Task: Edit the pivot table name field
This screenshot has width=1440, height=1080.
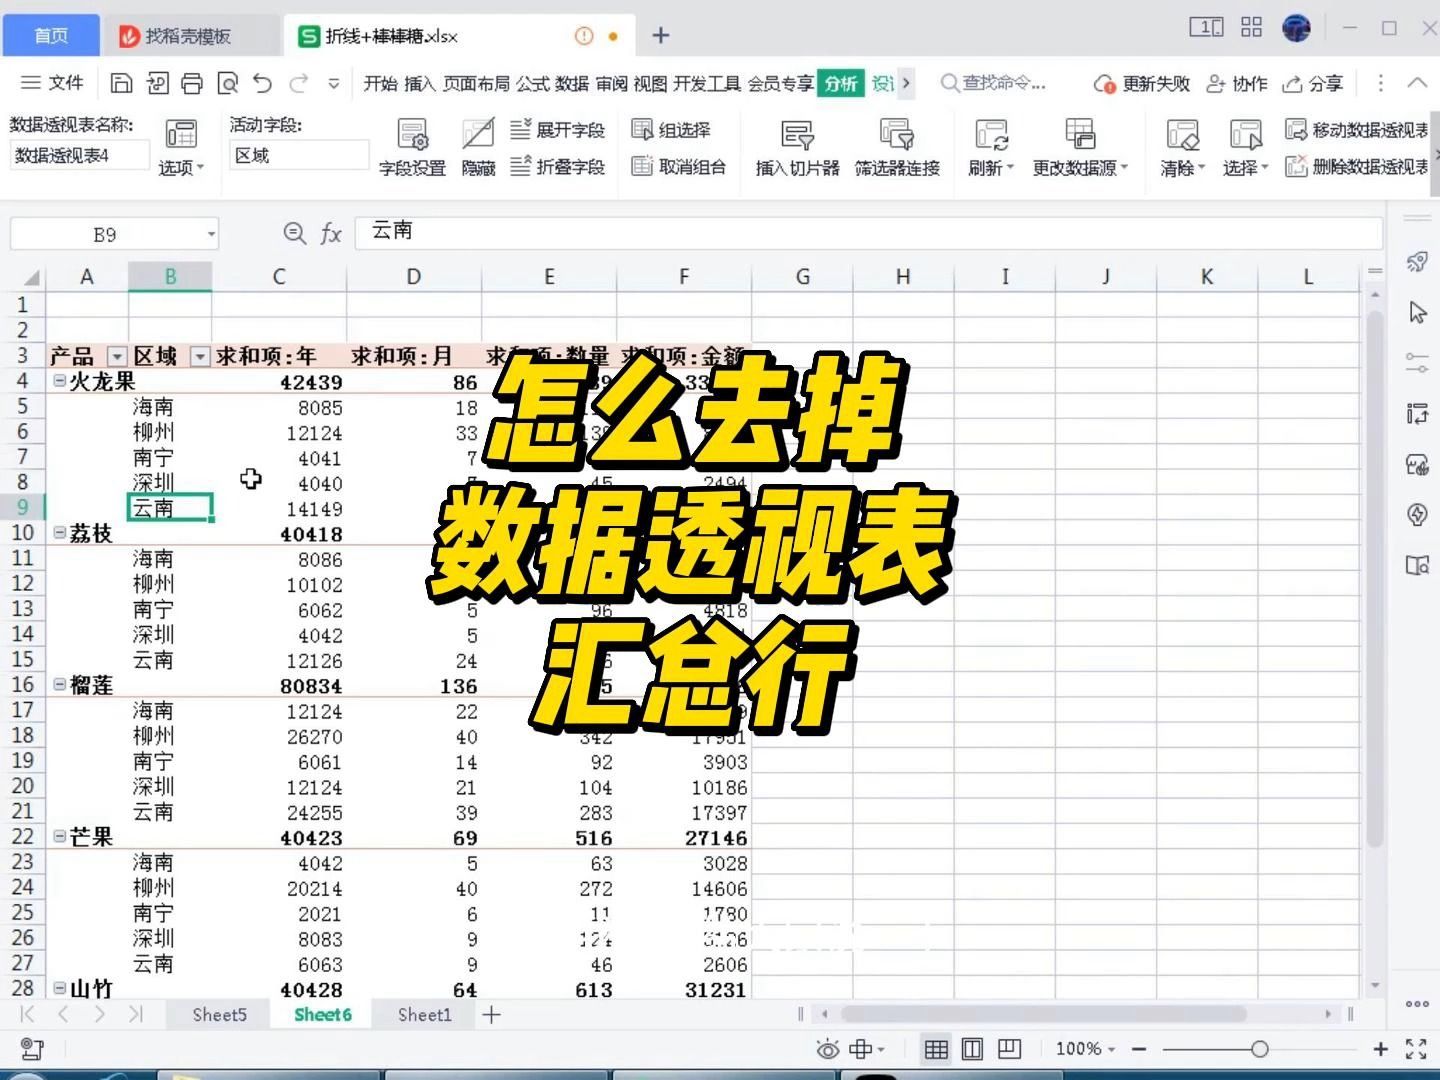Action: (80, 155)
